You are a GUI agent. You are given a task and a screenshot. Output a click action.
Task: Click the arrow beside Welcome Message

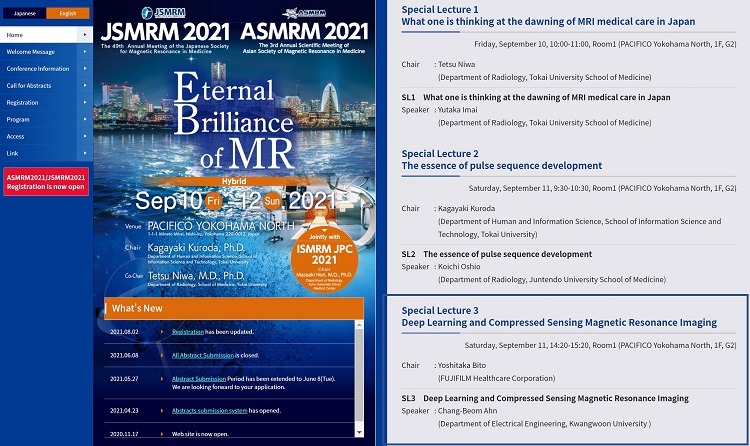pyautogui.click(x=85, y=52)
